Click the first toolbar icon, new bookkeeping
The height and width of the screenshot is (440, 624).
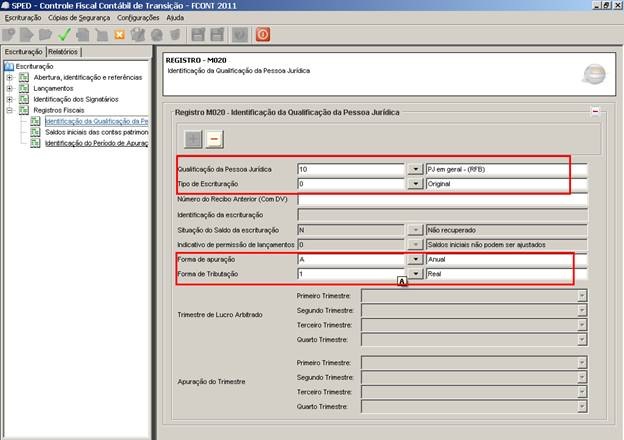(x=9, y=35)
